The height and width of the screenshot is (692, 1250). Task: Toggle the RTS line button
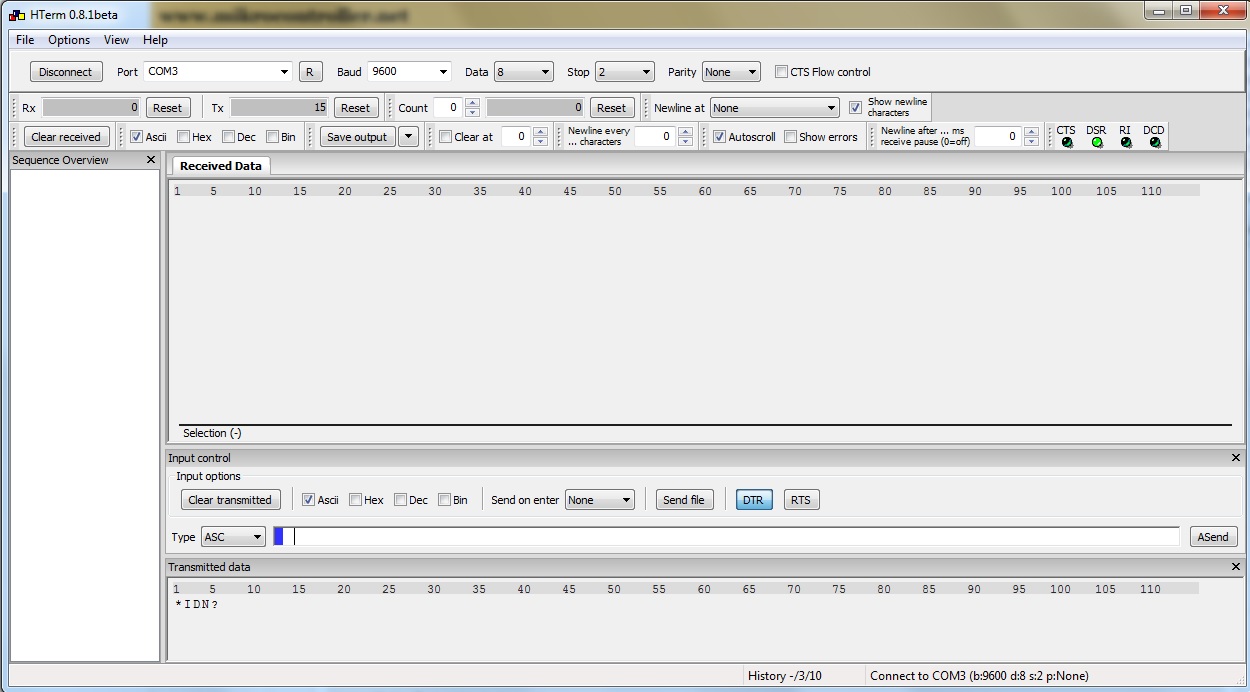click(x=801, y=500)
